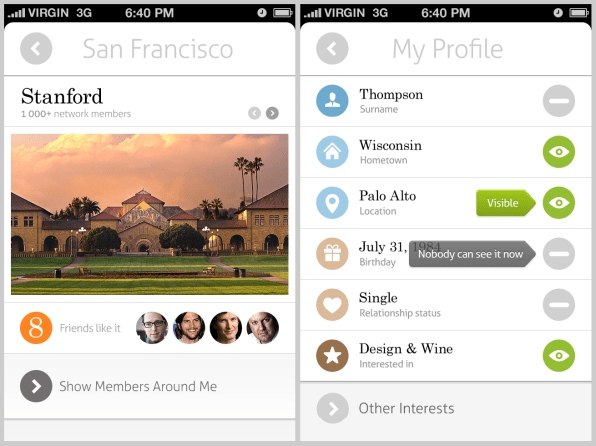Viewport: 596px width, 446px height.
Task: Toggle the eye icon for Palo Alto location
Action: (x=559, y=203)
